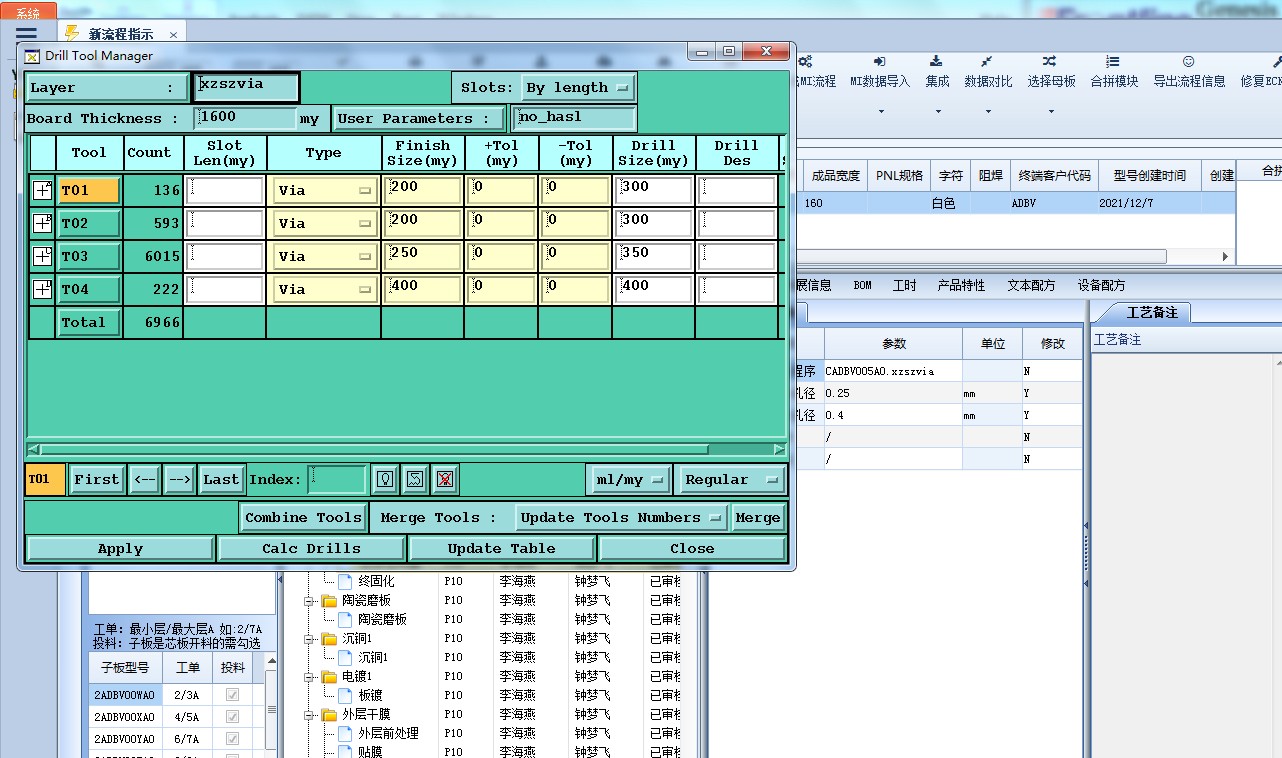1282x758 pixels.
Task: Switch to the 工艺备注 tab
Action: [x=1152, y=312]
